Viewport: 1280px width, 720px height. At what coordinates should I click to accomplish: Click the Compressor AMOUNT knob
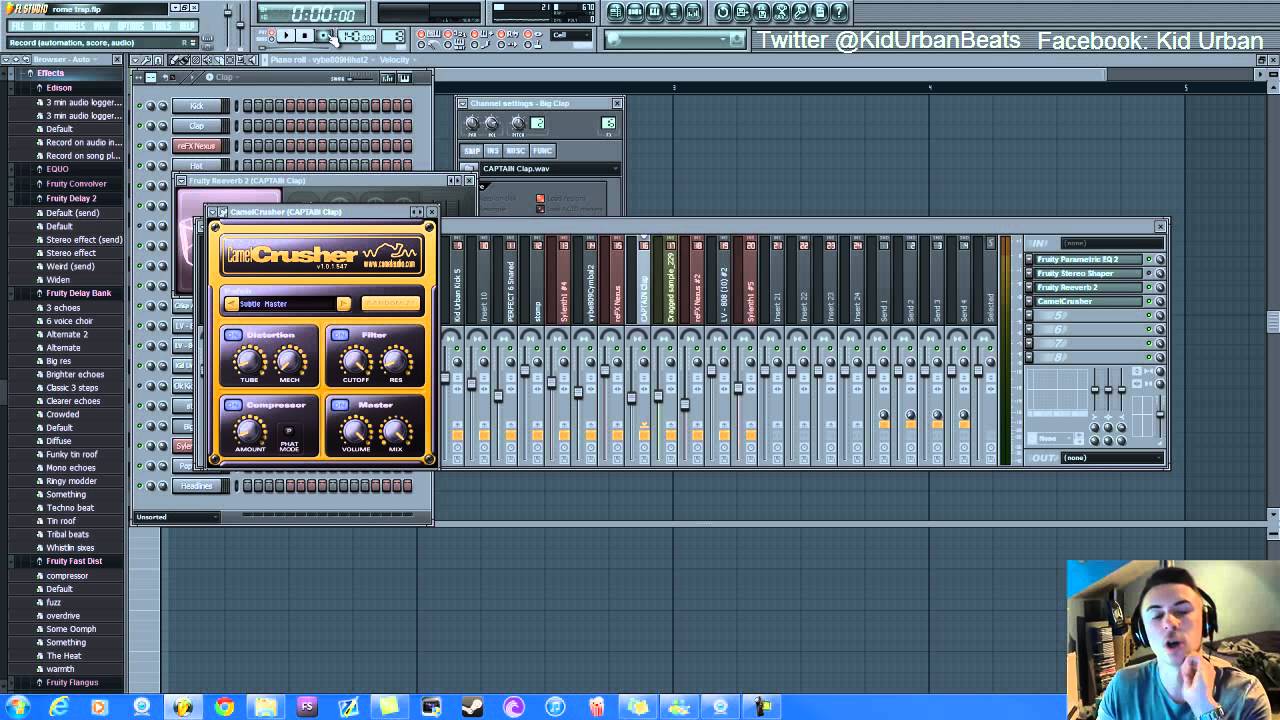click(249, 431)
